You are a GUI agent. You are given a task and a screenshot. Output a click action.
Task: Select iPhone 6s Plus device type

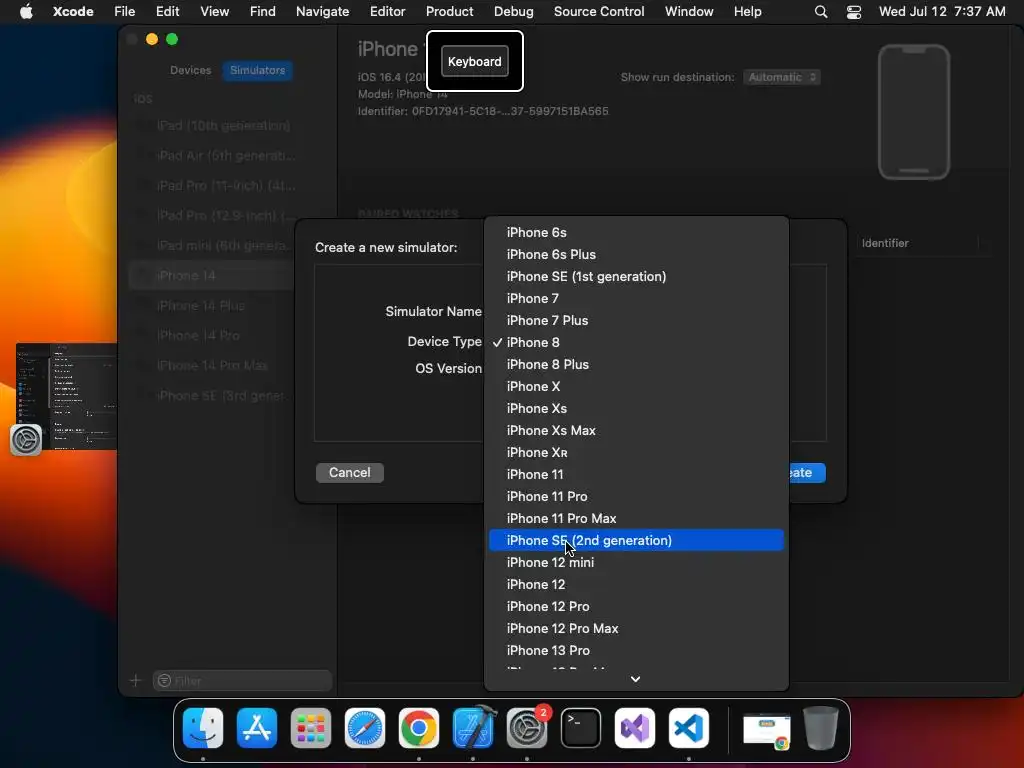pos(636,255)
